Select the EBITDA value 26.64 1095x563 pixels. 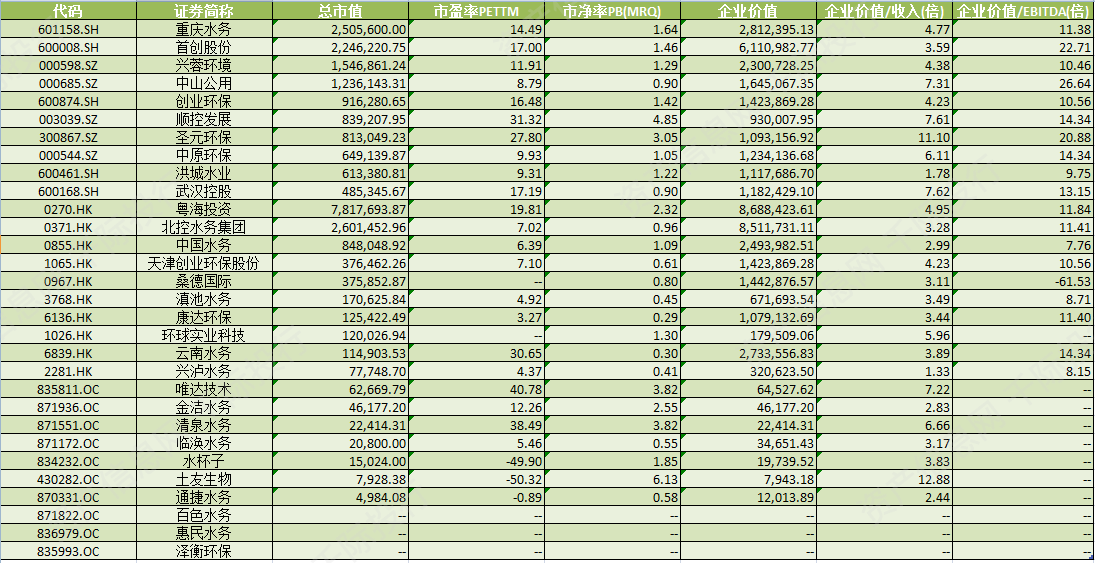point(1024,83)
